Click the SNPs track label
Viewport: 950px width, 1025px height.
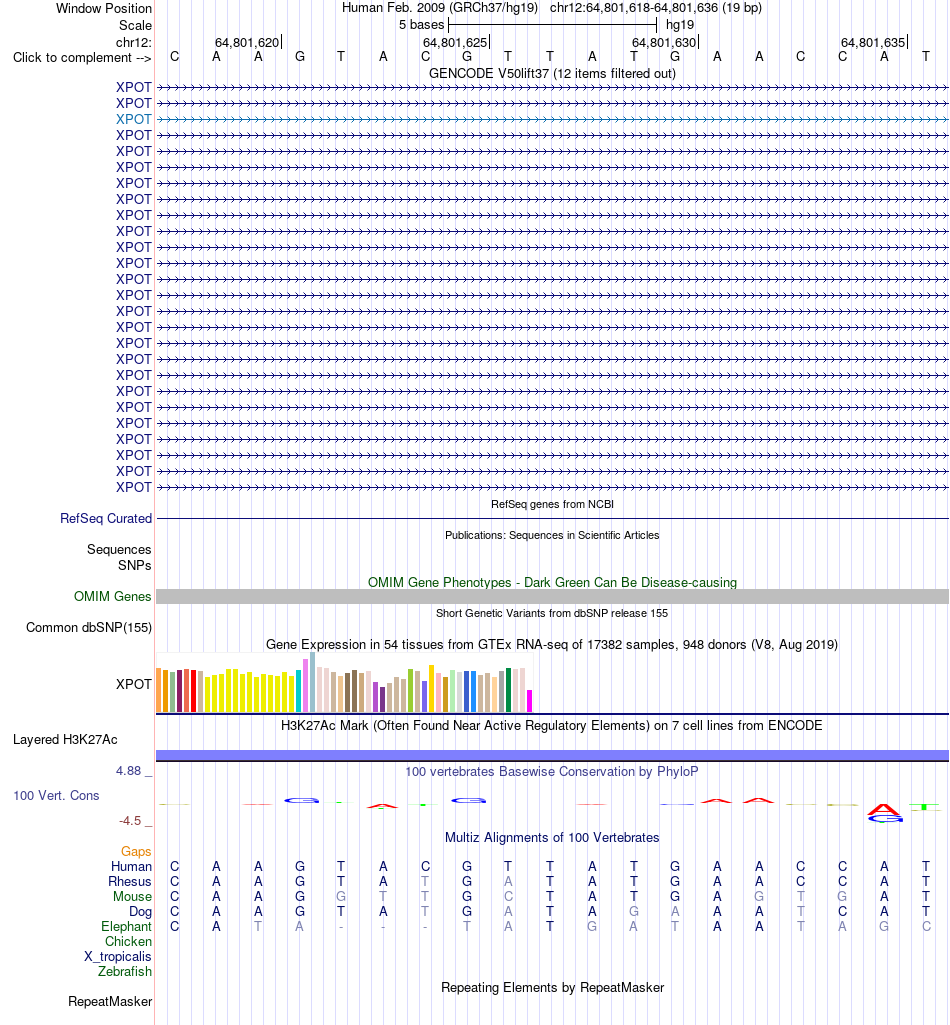(x=135, y=565)
